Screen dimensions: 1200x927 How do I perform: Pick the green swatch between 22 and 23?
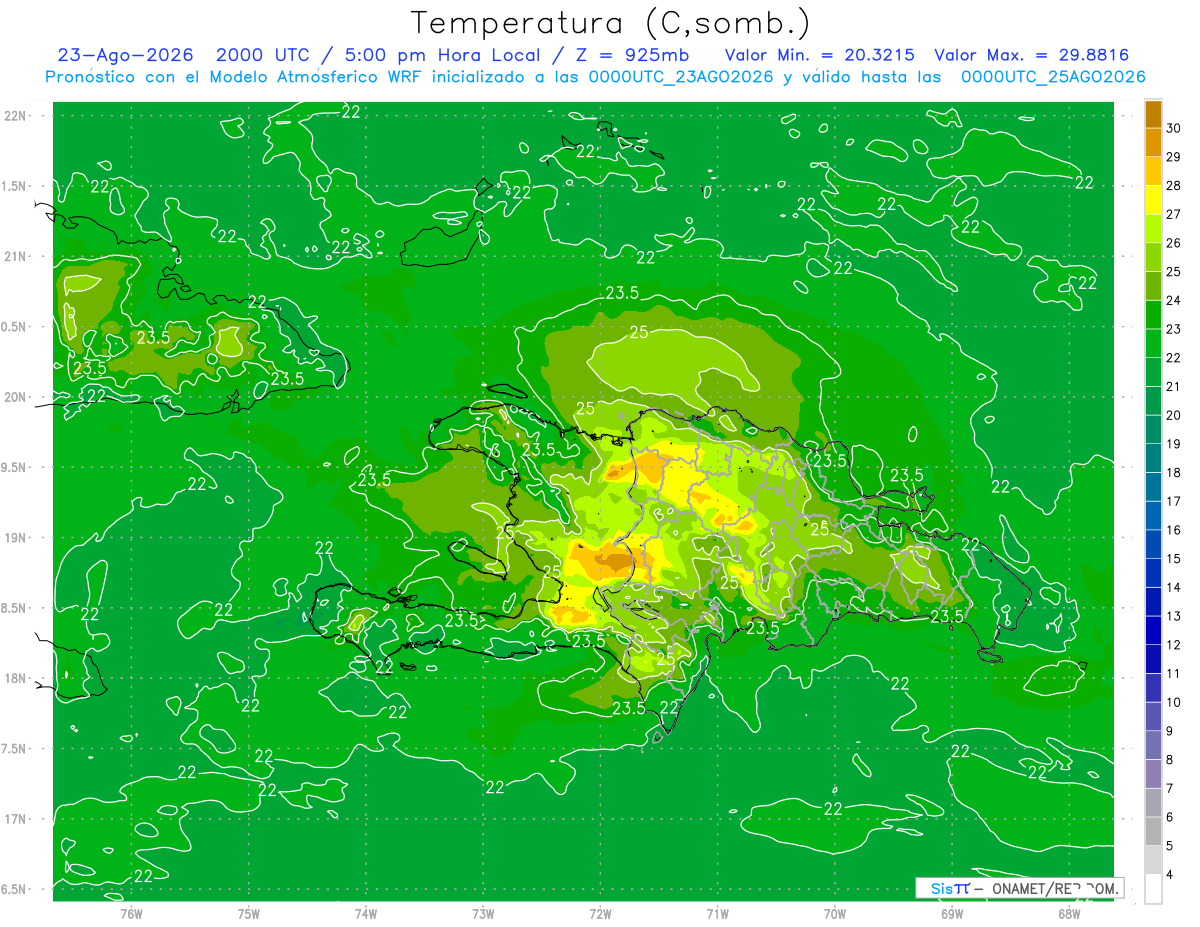pyautogui.click(x=1153, y=343)
